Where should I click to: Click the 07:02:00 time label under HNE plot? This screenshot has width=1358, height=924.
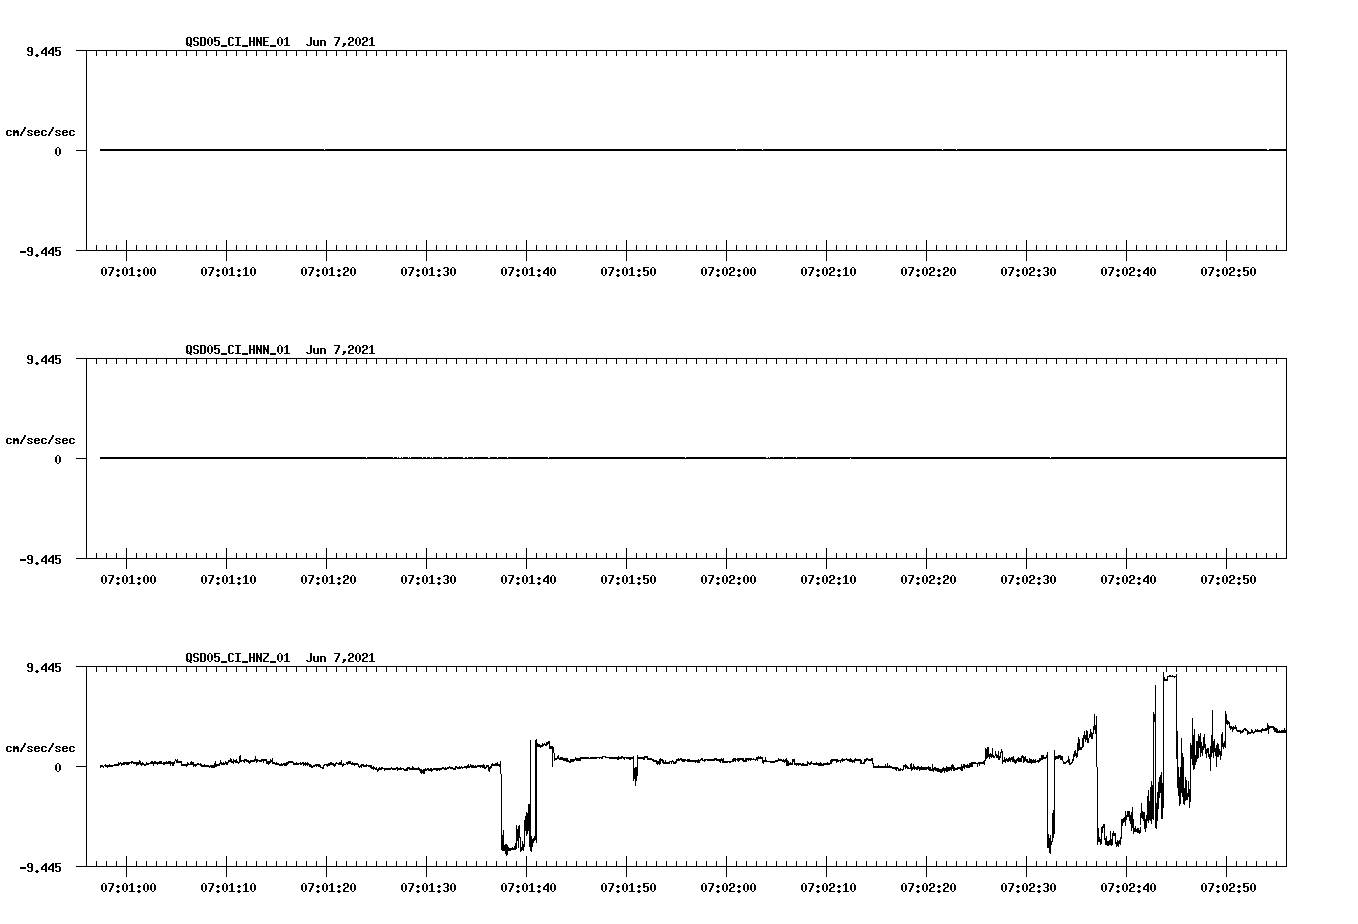pos(728,271)
